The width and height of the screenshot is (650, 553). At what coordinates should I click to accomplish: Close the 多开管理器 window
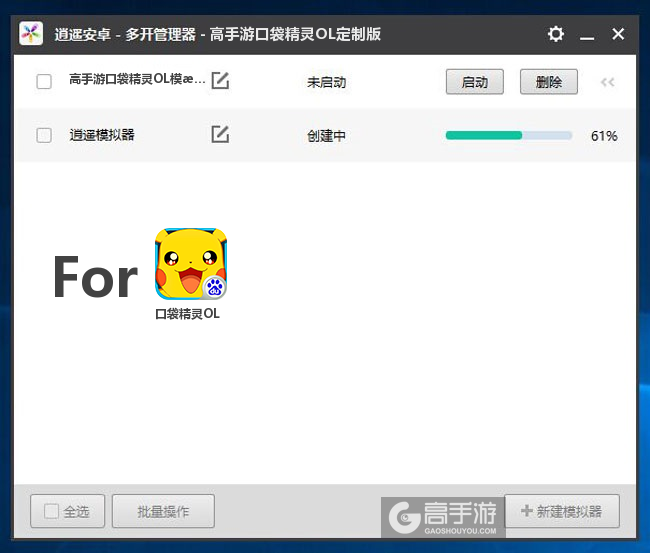coord(618,34)
